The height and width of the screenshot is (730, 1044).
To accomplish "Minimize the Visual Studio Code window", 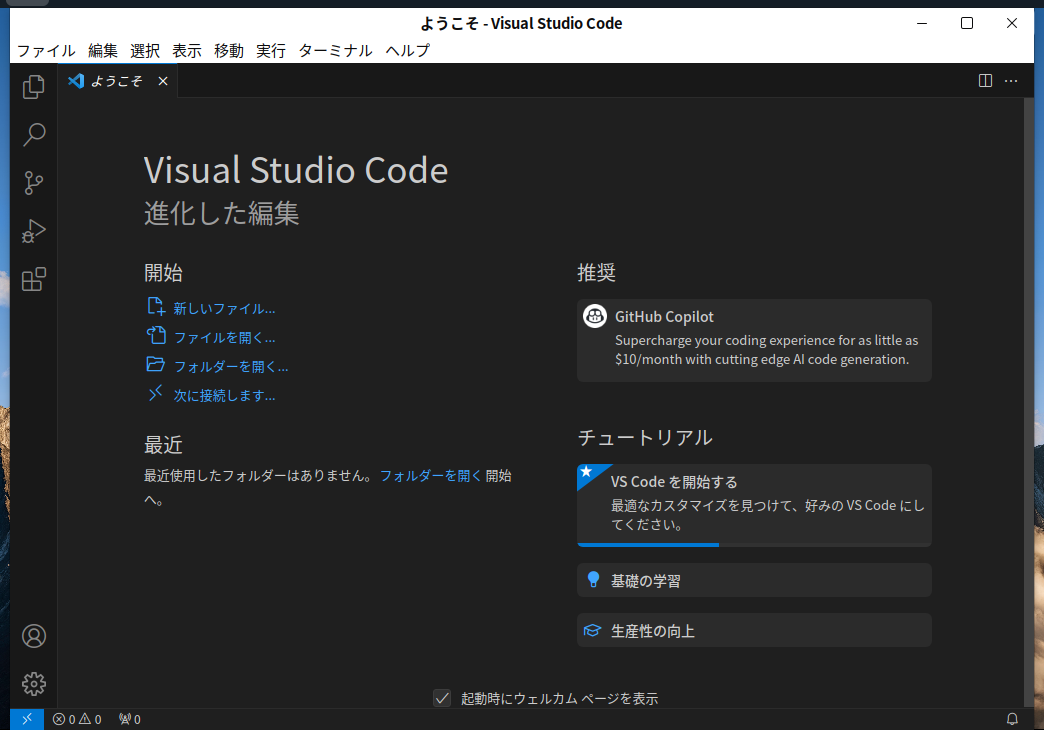I will [922, 23].
